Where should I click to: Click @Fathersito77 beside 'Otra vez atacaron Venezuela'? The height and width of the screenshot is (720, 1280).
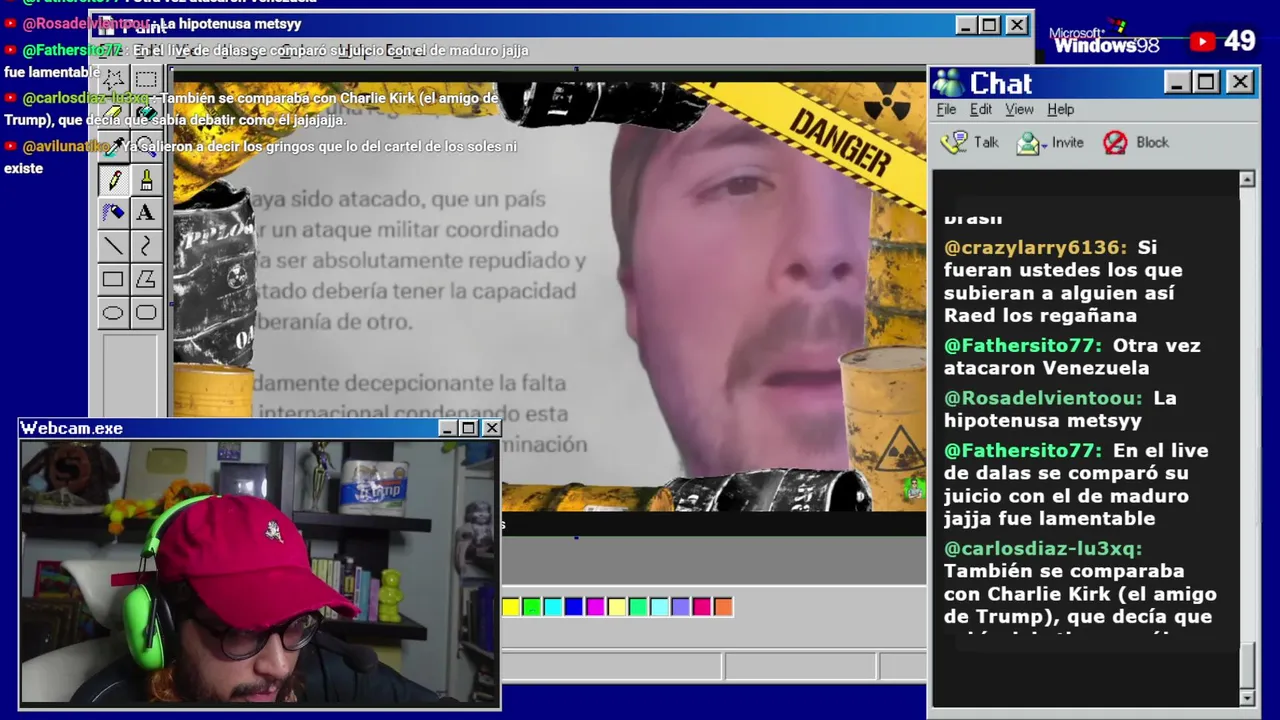click(1023, 345)
